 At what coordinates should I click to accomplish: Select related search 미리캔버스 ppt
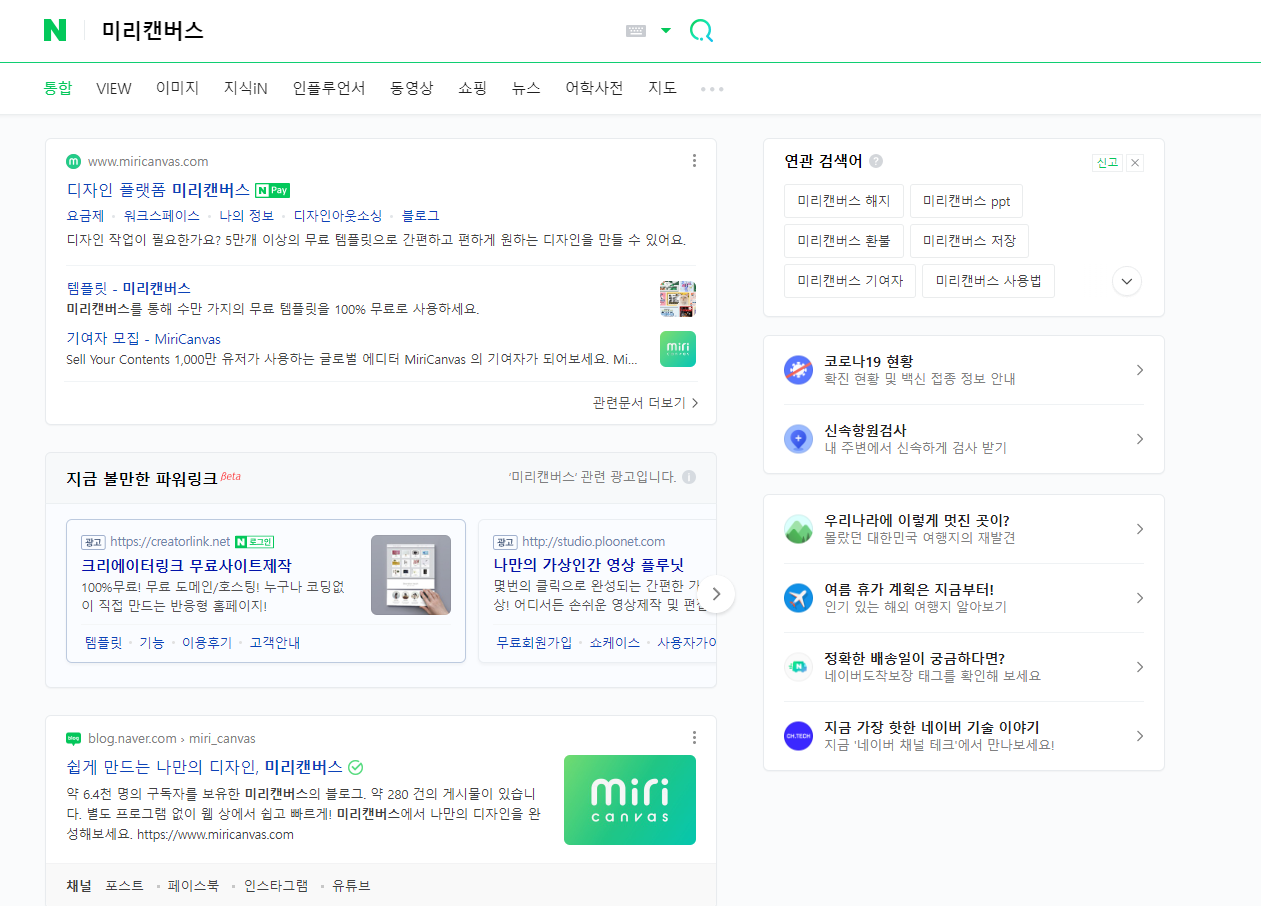click(x=966, y=201)
